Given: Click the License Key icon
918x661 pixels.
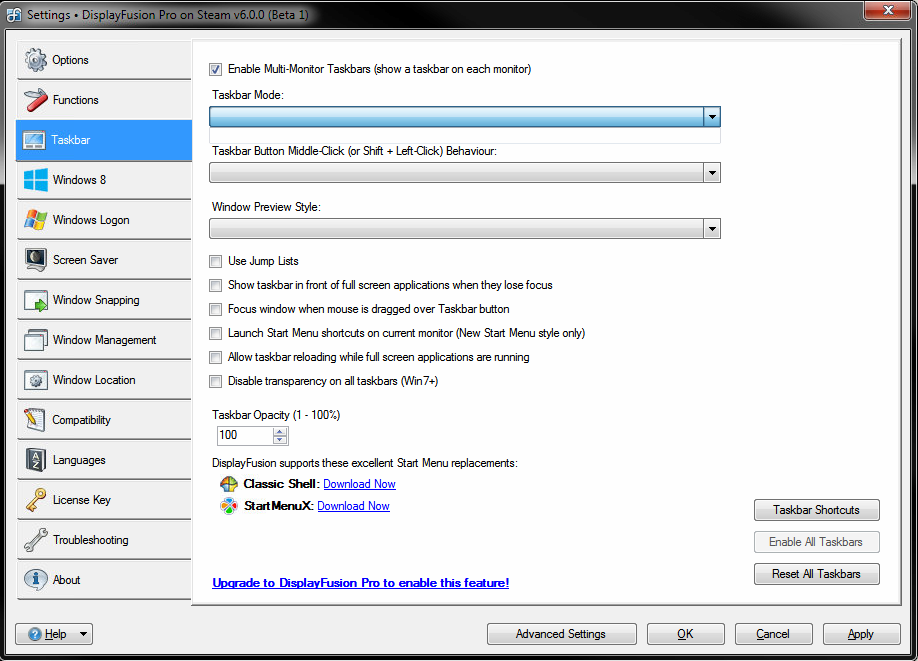Looking at the screenshot, I should click(36, 500).
